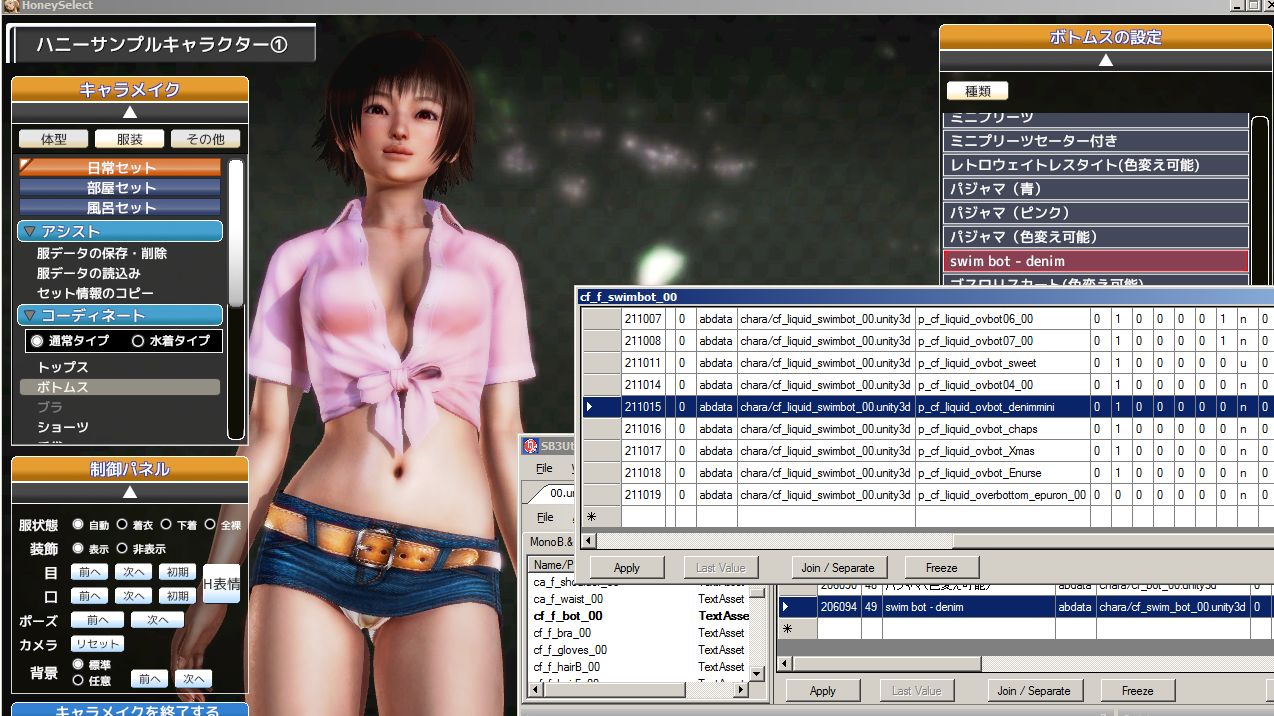The image size is (1274, 716).
Task: Select the 通常タイプ radio button
Action: (x=37, y=341)
